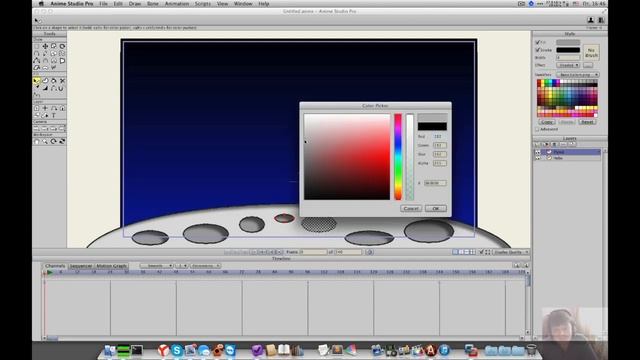
Task: Open the Onionskins dropdown in timeline
Action: [205, 266]
